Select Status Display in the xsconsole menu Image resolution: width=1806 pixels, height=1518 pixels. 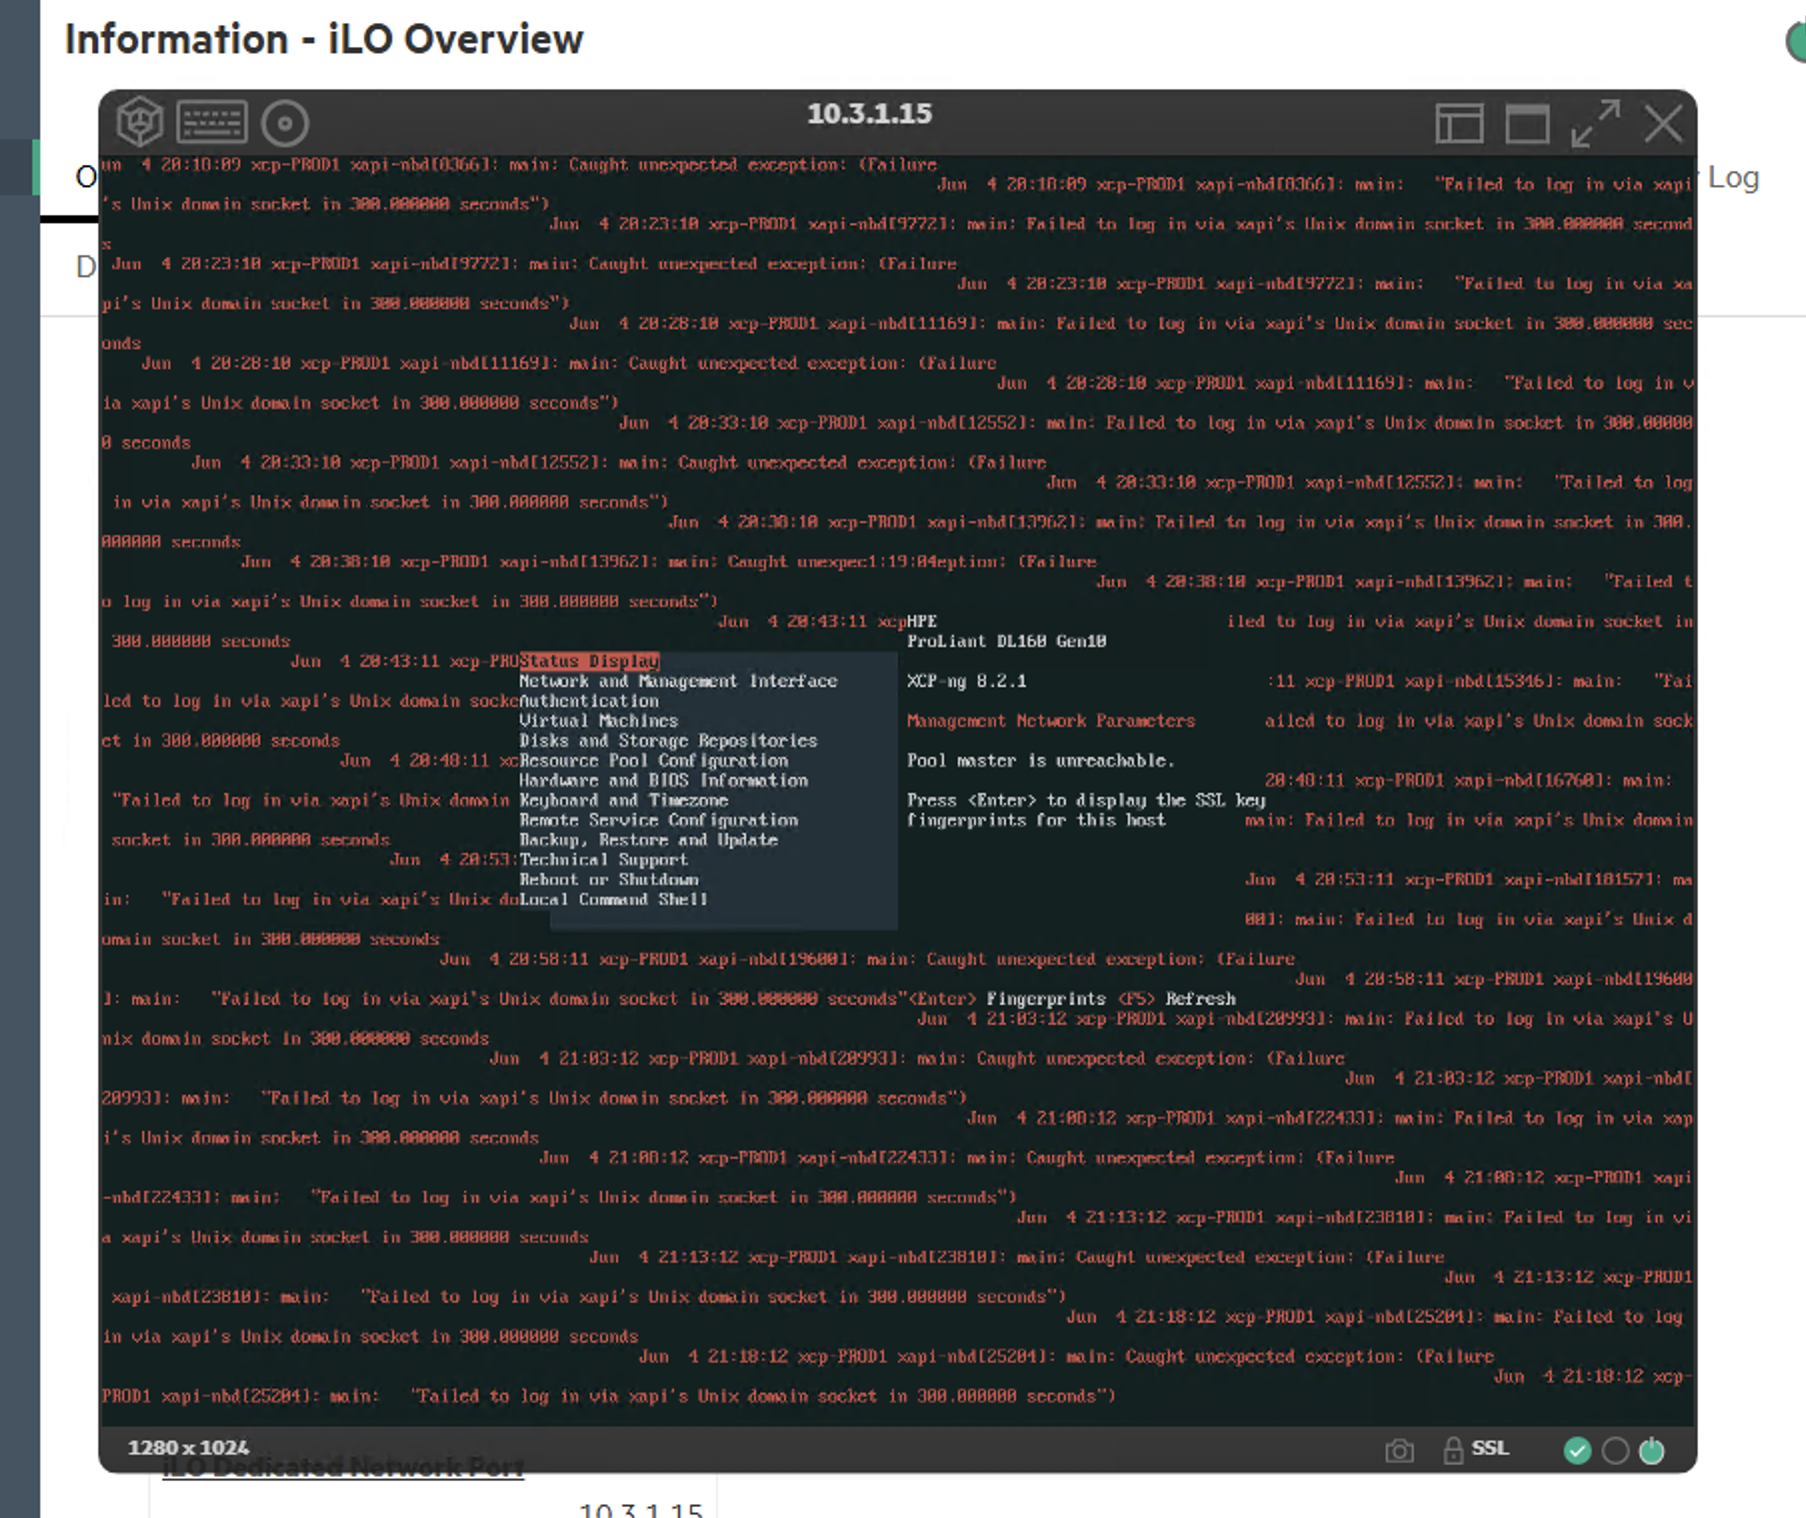pyautogui.click(x=589, y=661)
